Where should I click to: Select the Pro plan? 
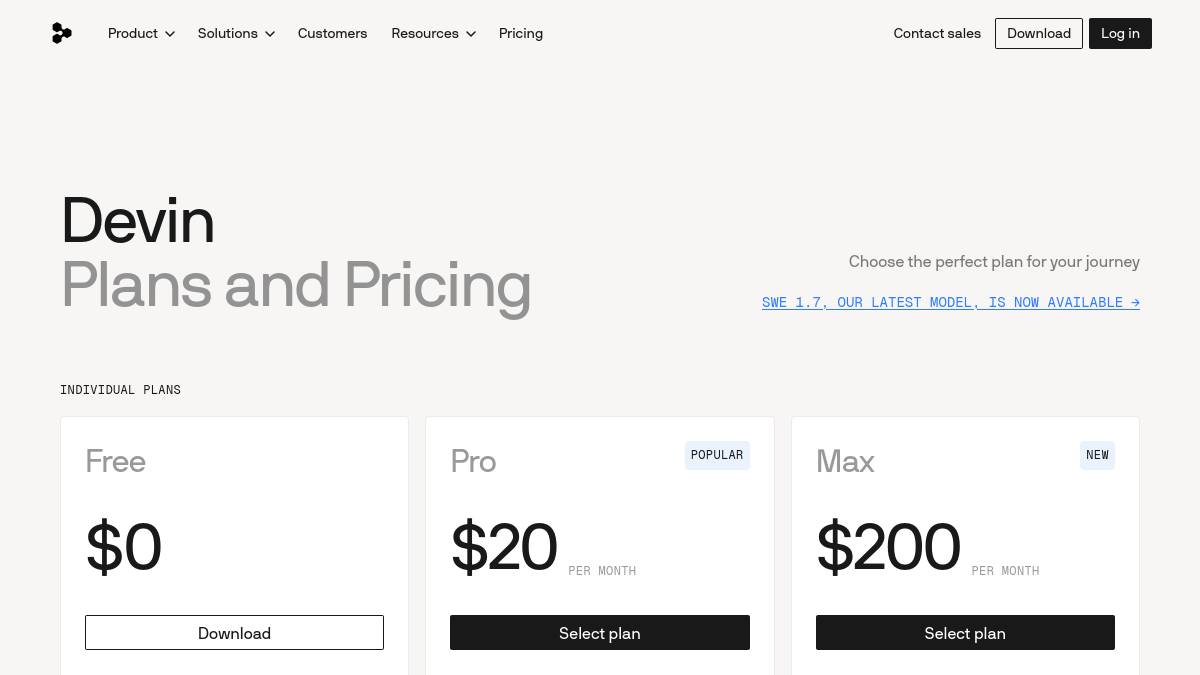(600, 633)
